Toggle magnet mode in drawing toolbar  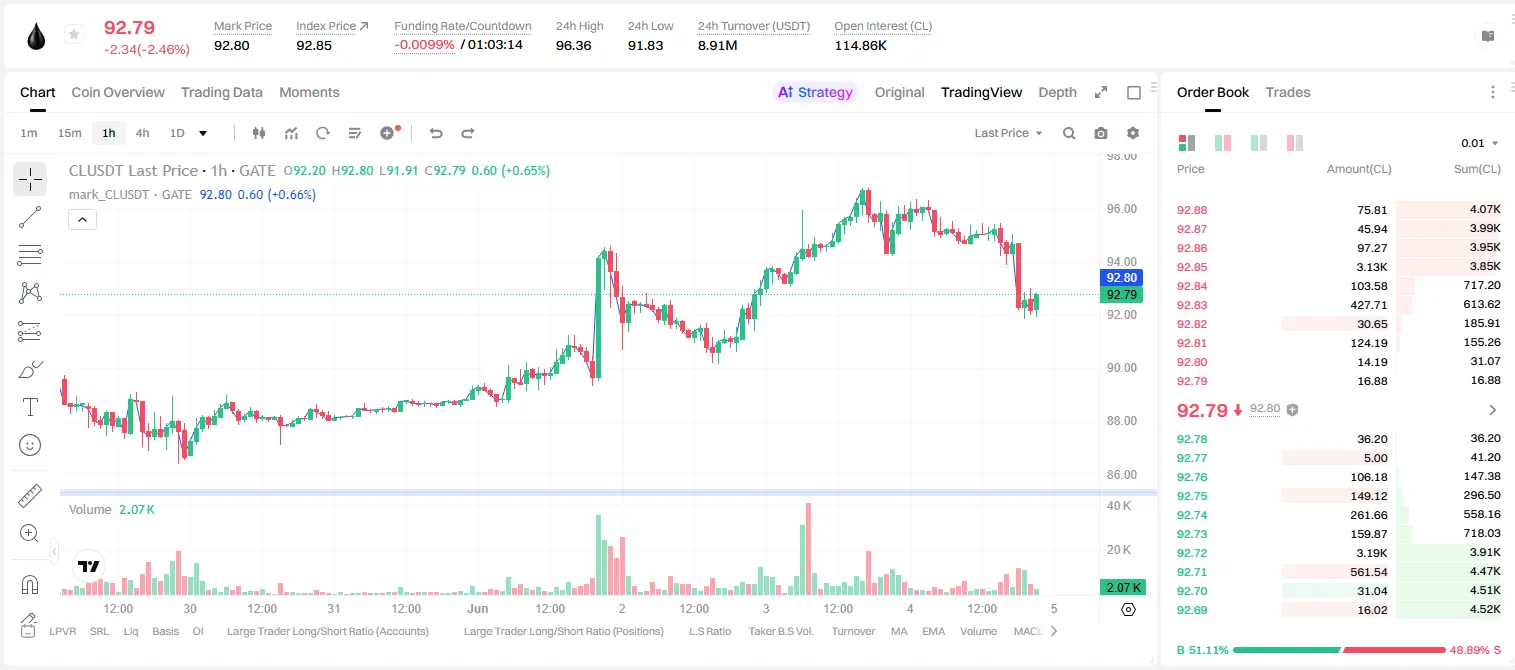coord(30,585)
